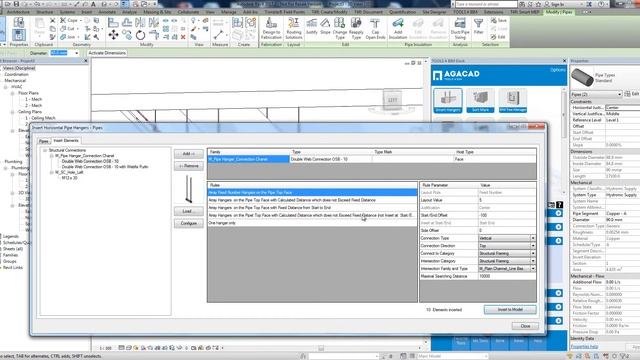This screenshot has height=360, width=640.
Task: Select rule 'Array Hangers... Fixed Distance from Start to End'
Action: pyautogui.click(x=312, y=208)
